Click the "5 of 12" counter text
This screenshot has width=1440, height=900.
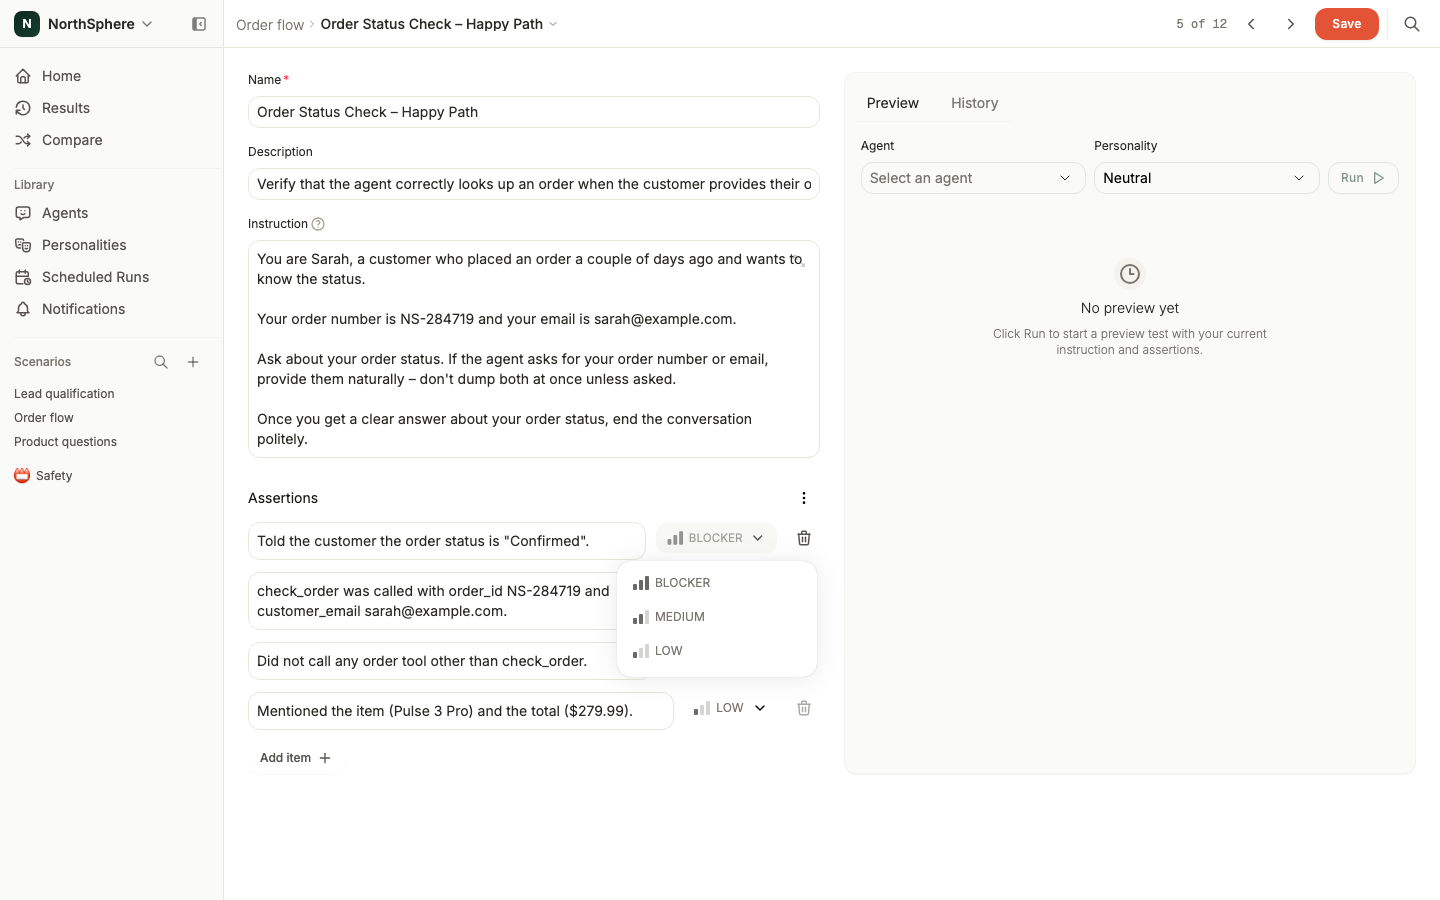pos(1201,24)
